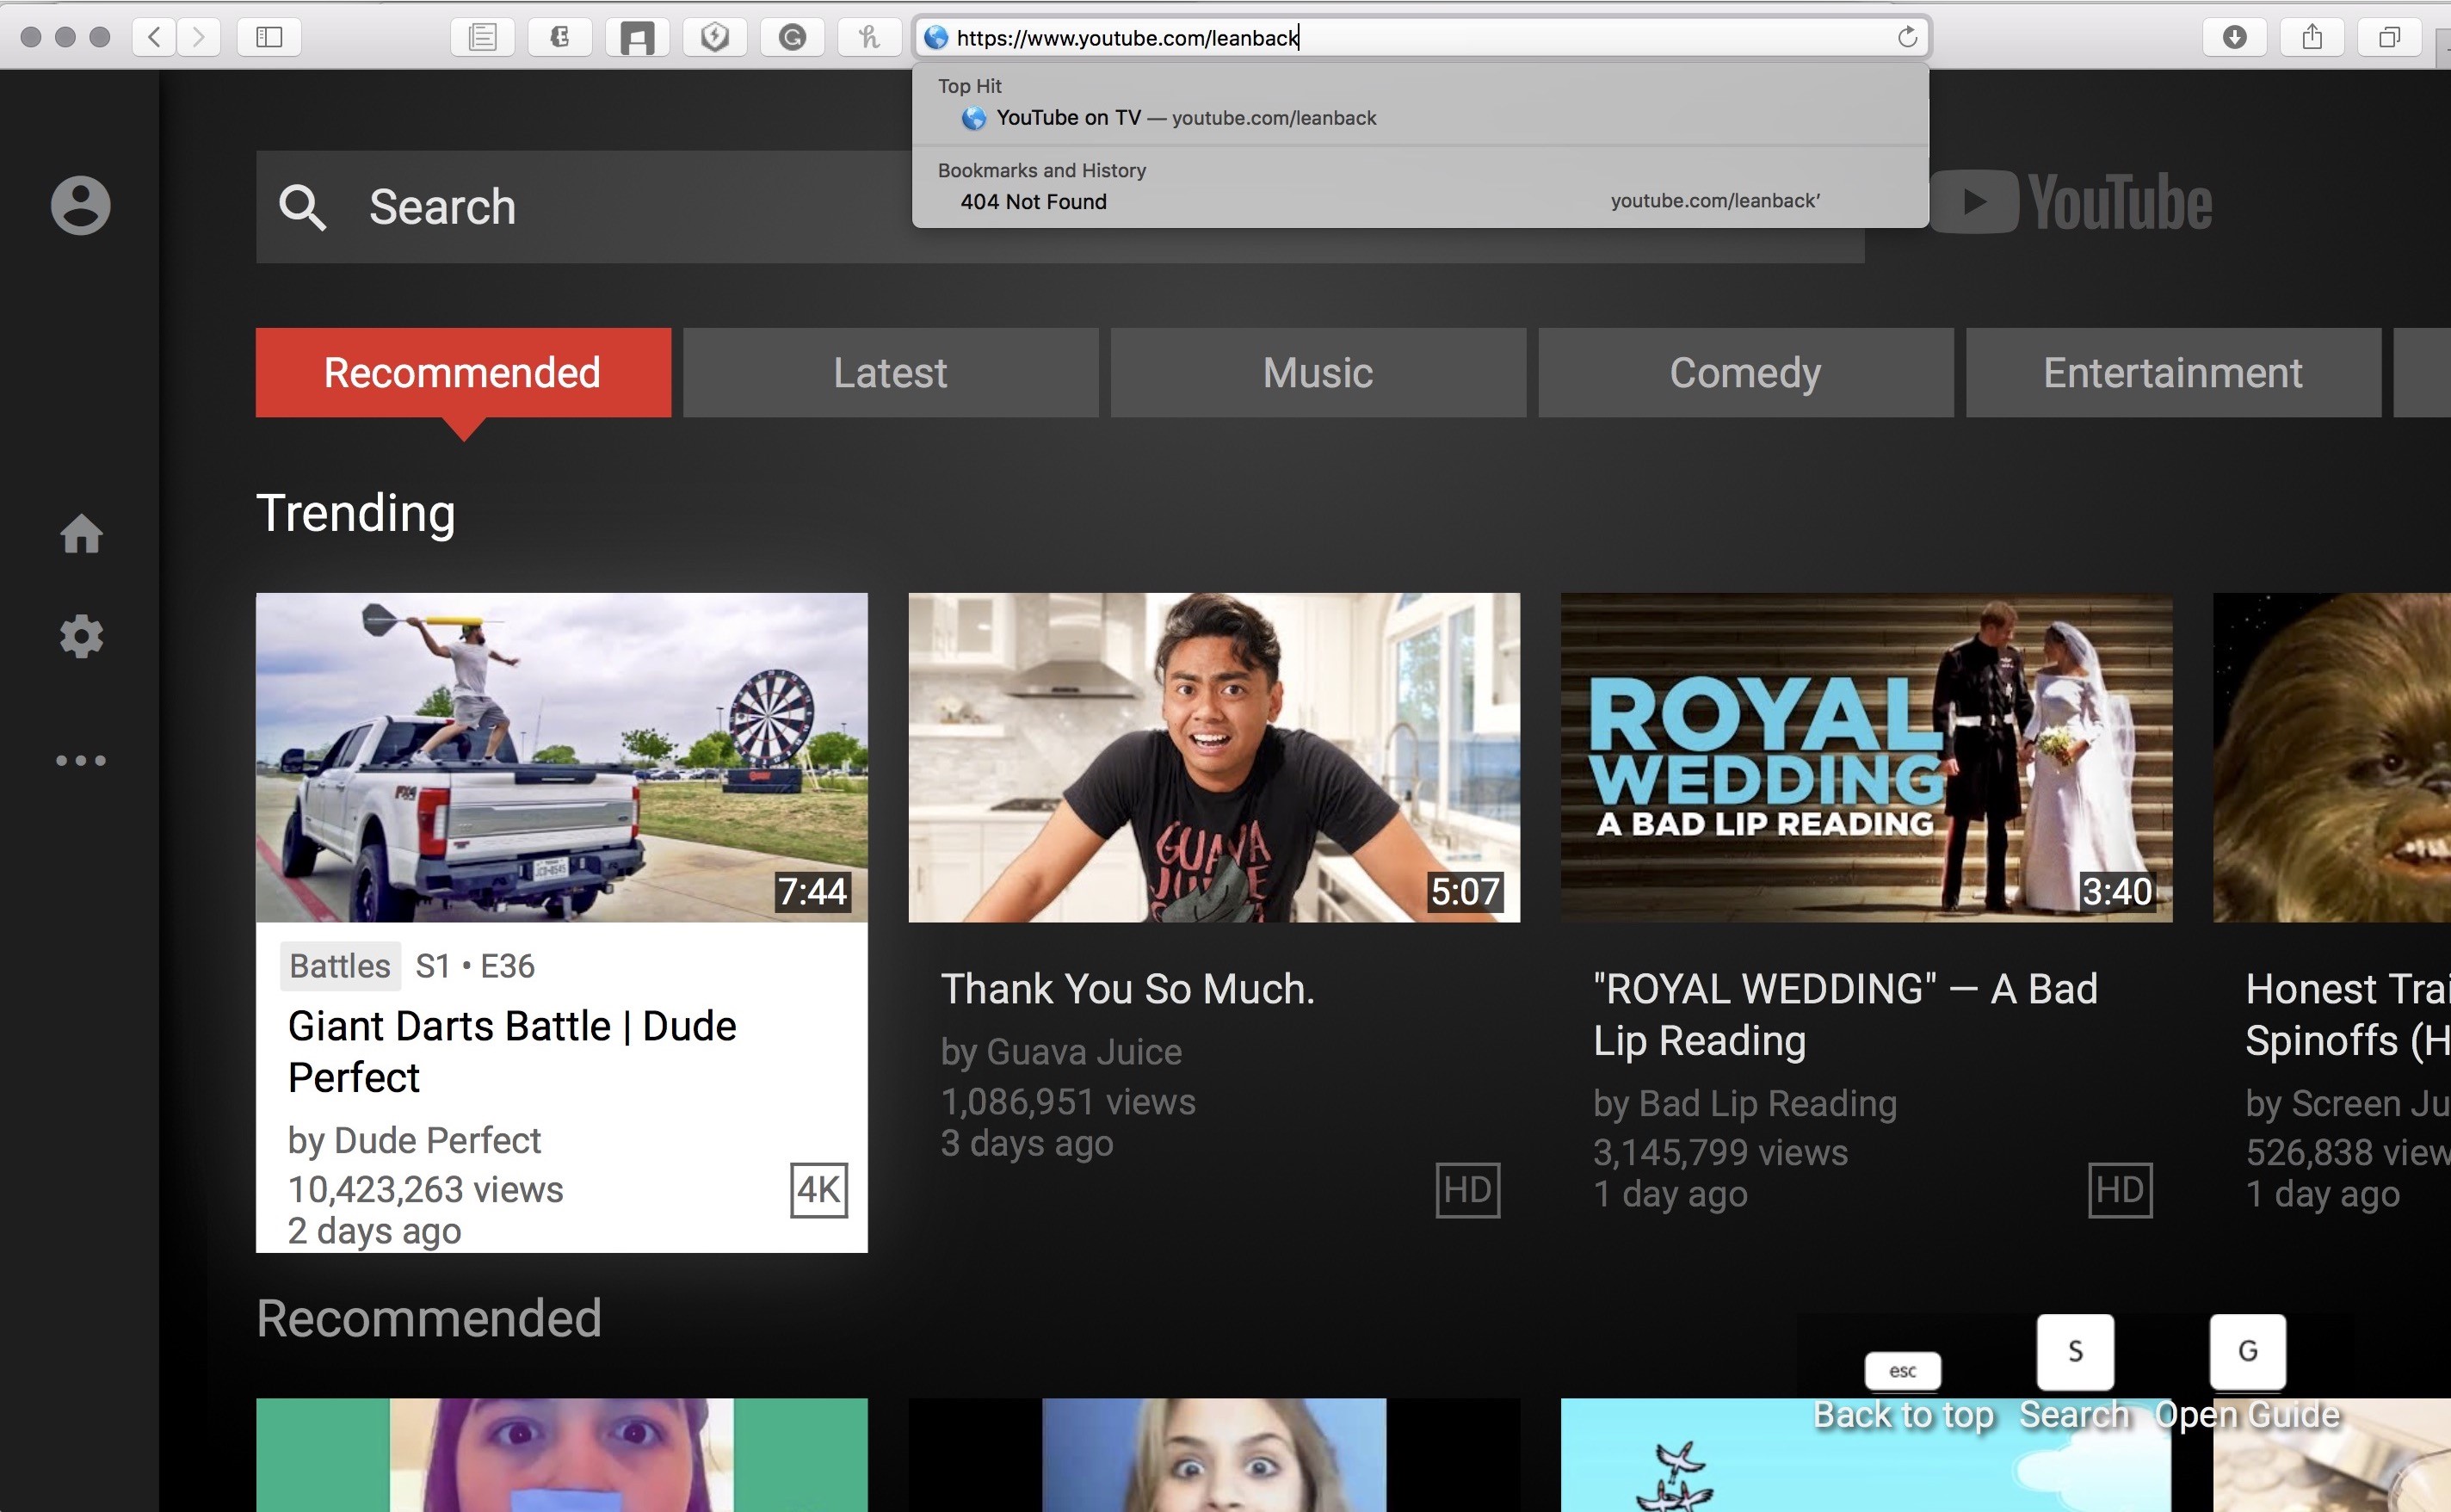
Task: Switch to the Entertainment tab
Action: 2173,372
